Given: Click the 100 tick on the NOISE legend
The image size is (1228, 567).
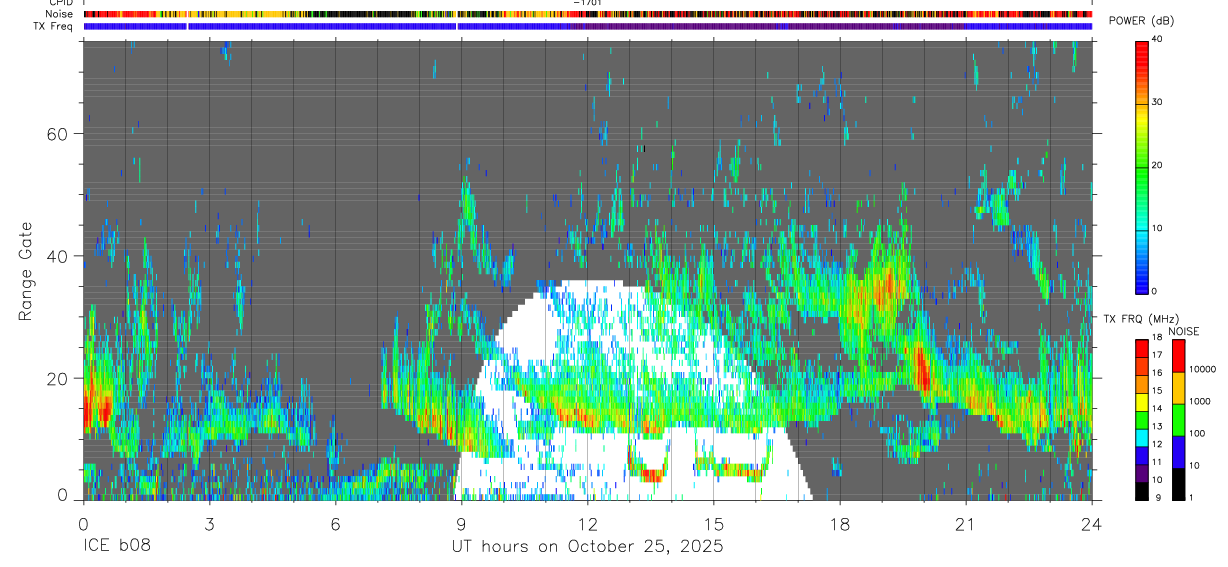Looking at the screenshot, I should [1196, 433].
